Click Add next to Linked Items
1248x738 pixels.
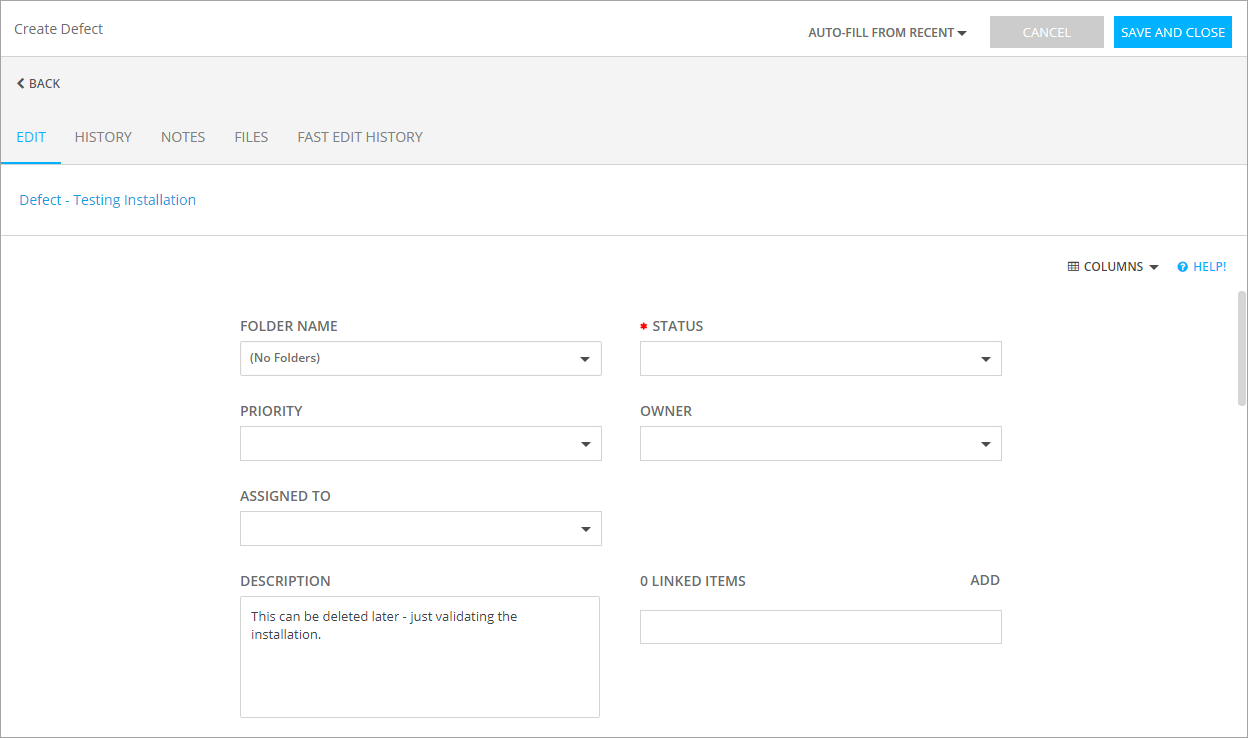[x=984, y=580]
